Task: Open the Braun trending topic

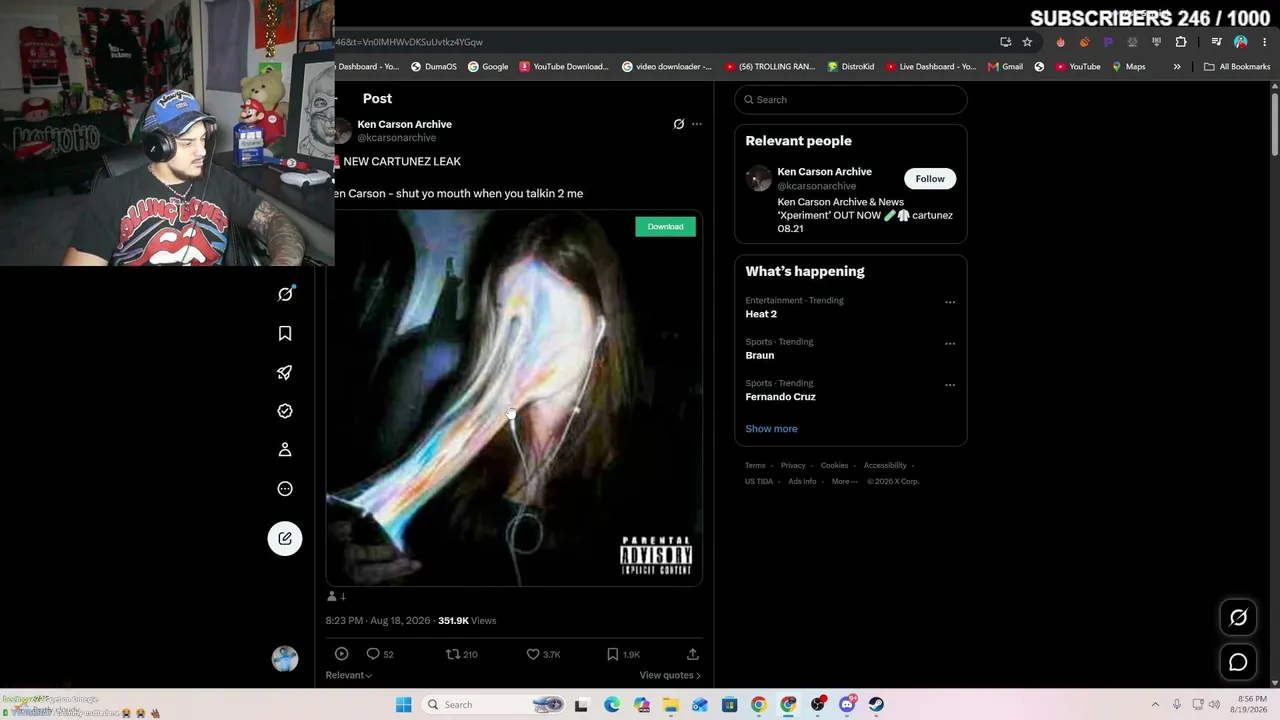Action: pos(760,356)
